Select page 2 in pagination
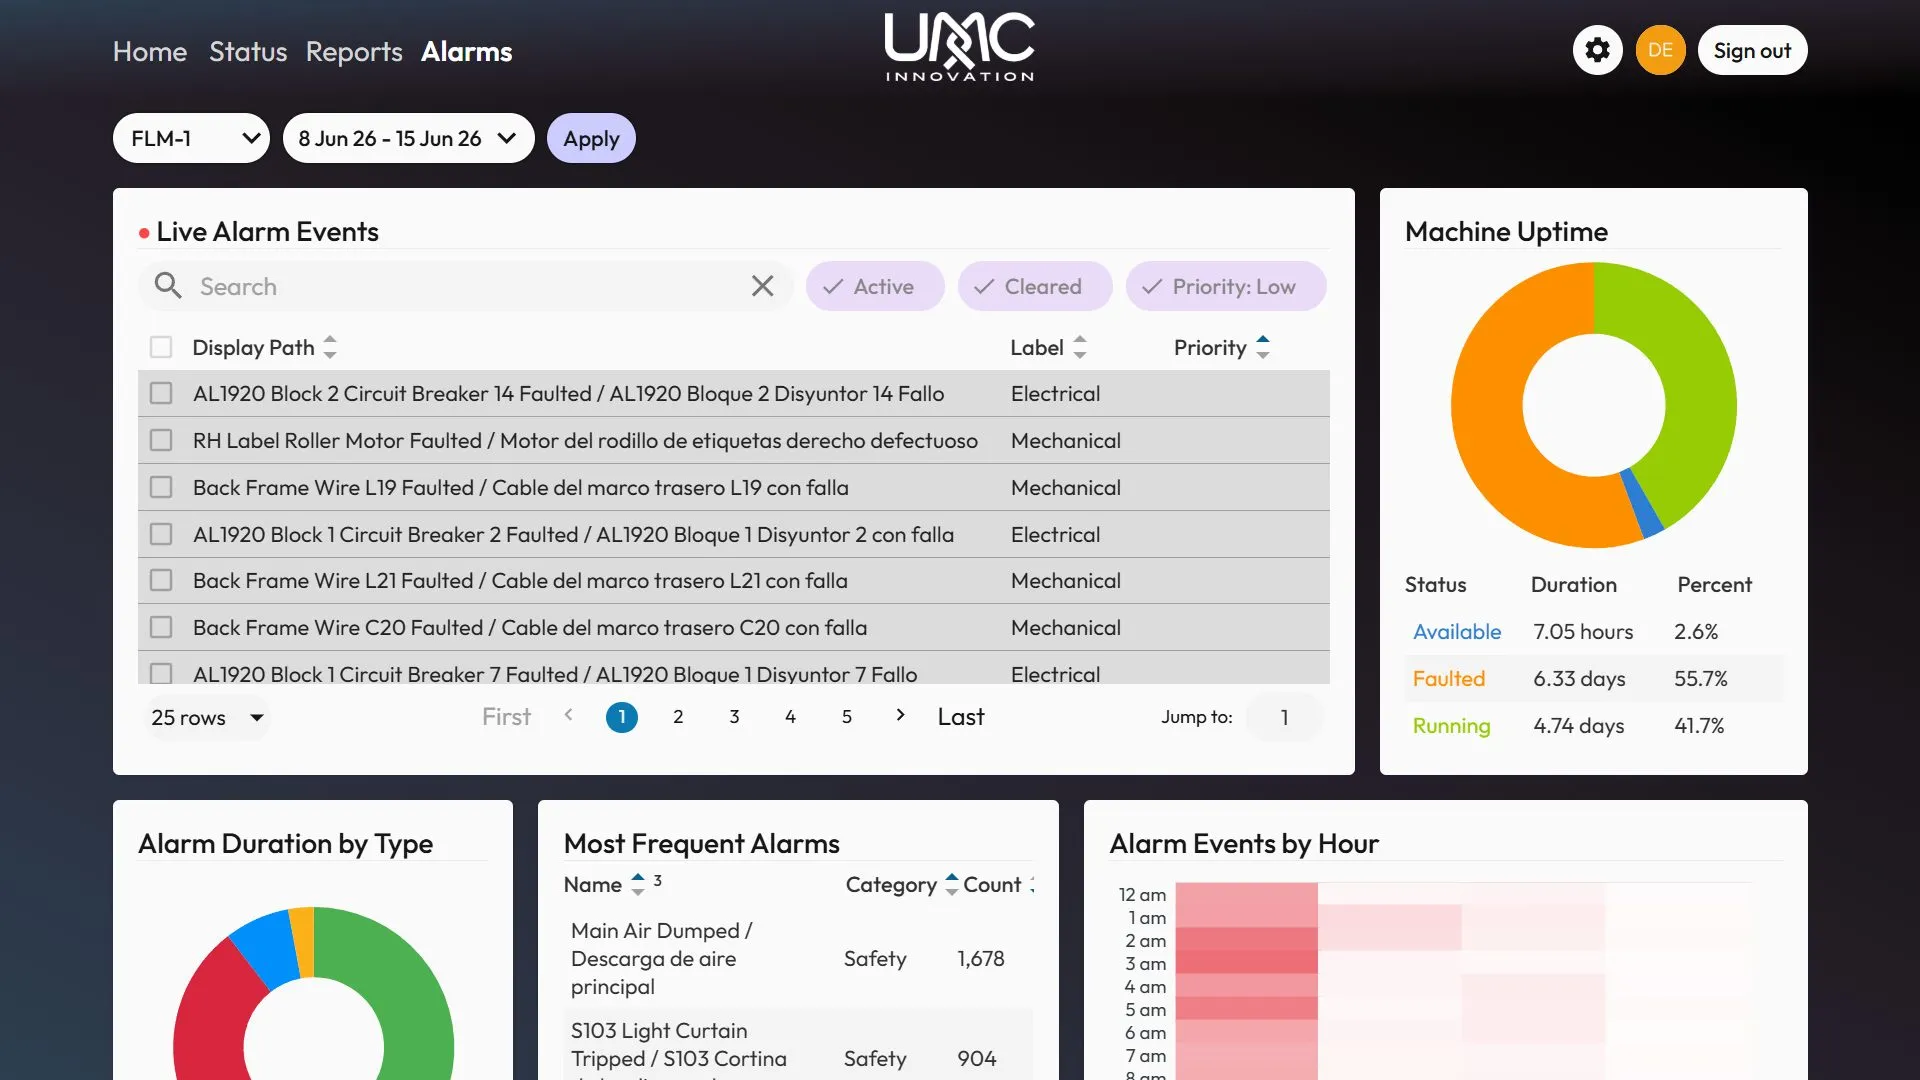 pyautogui.click(x=678, y=717)
